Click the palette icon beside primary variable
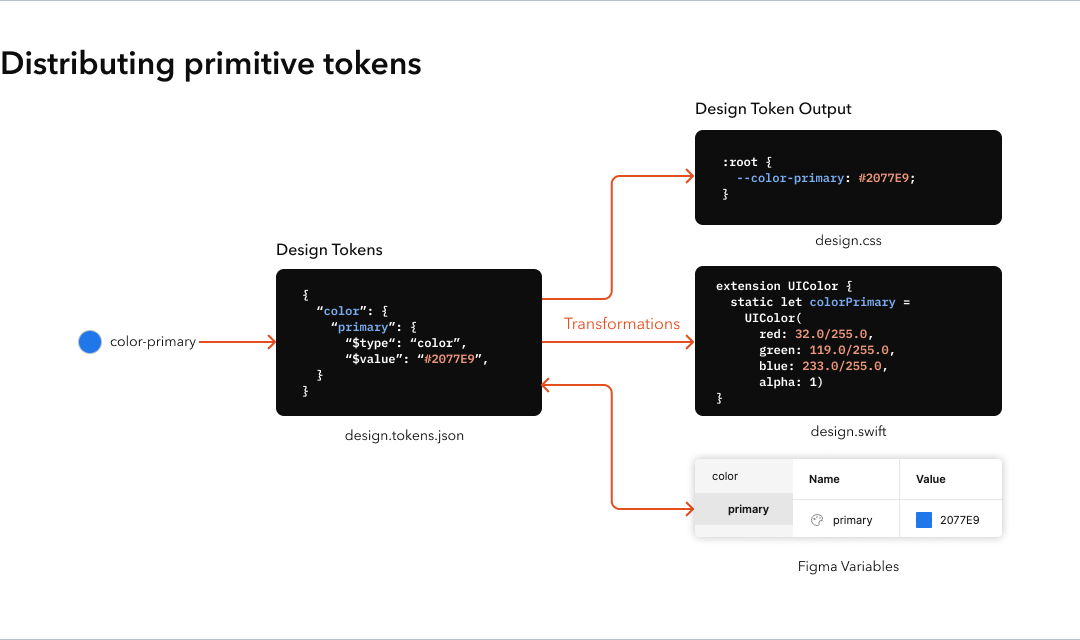This screenshot has width=1080, height=640. 815,519
